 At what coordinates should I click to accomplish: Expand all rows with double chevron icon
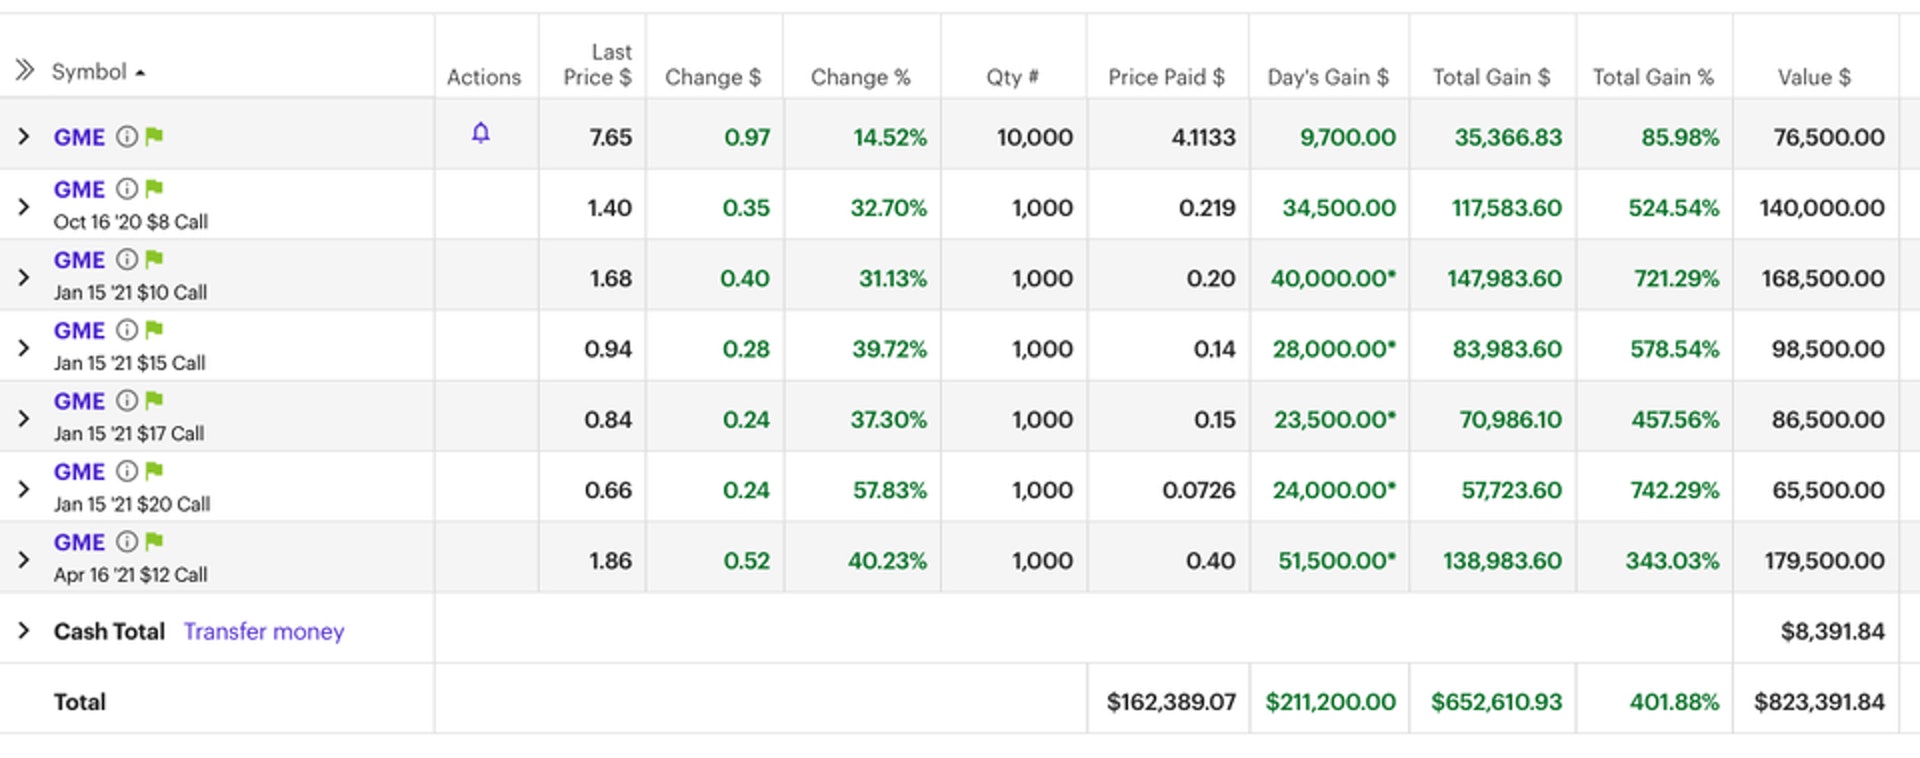coord(24,70)
